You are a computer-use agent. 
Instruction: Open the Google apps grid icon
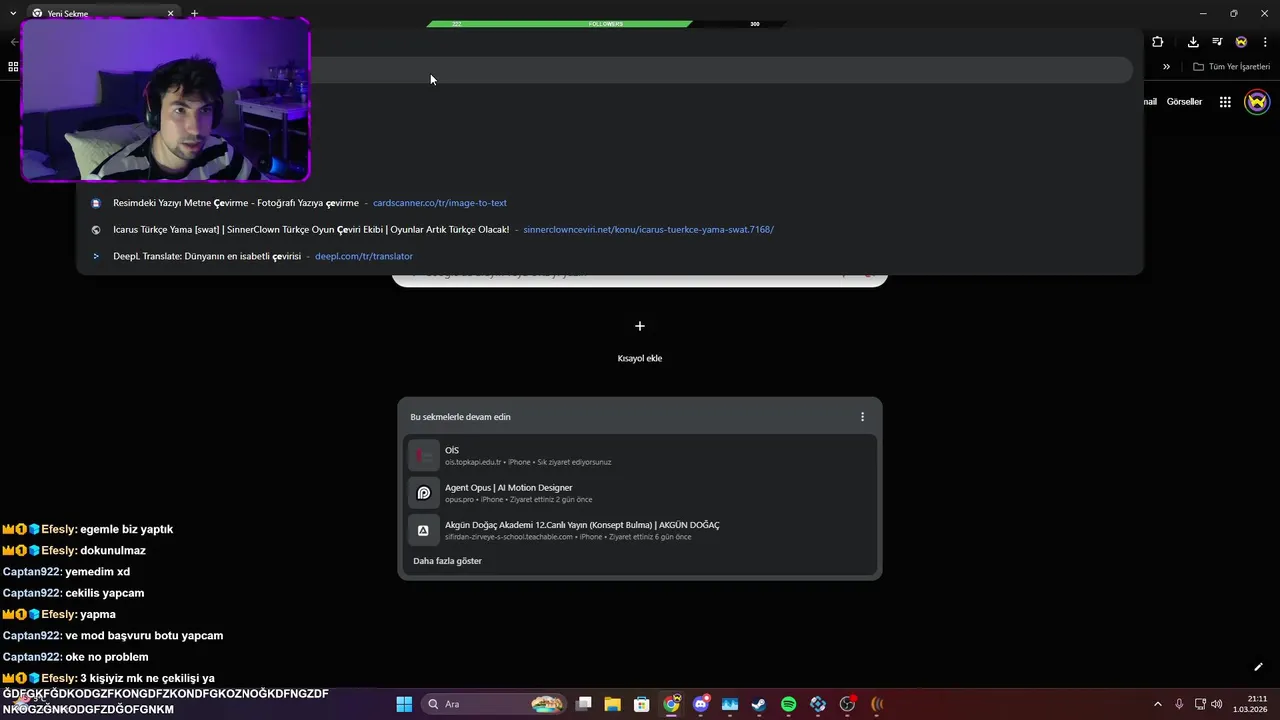click(1225, 102)
